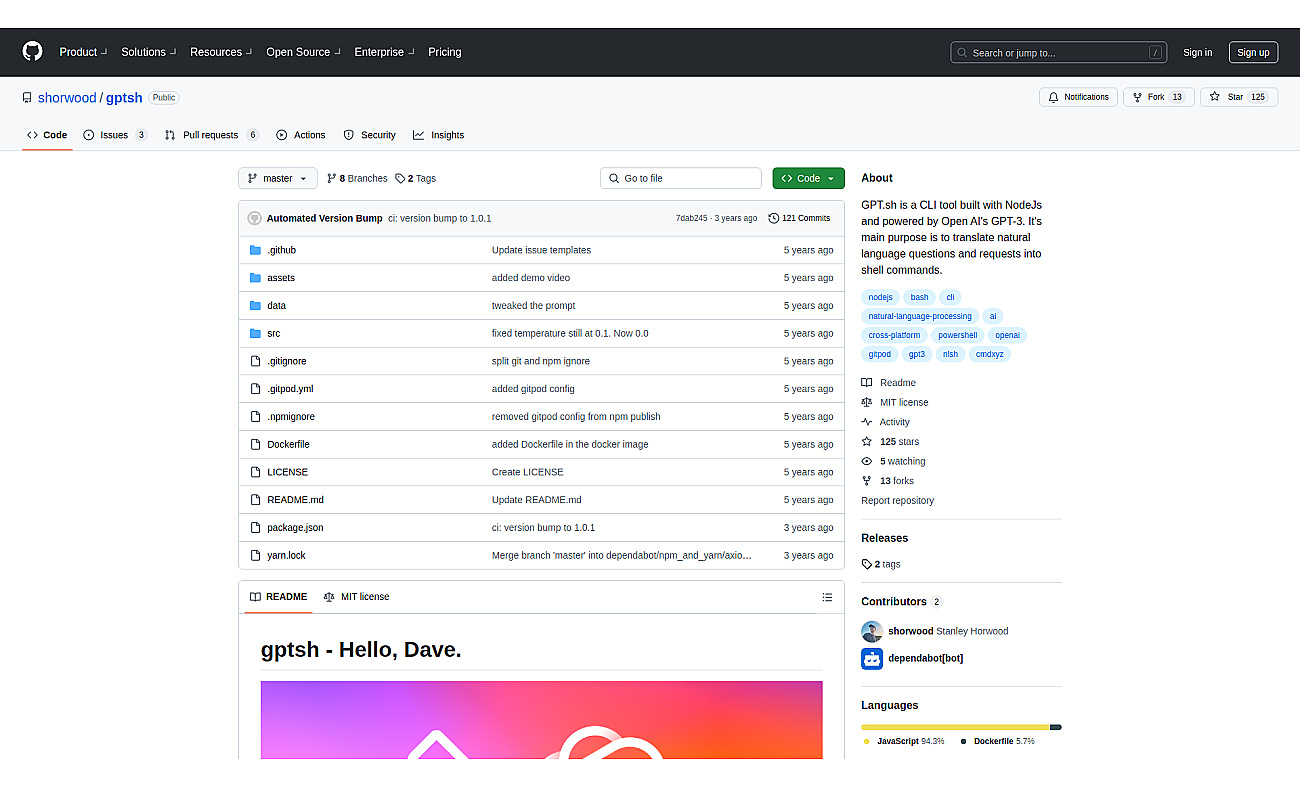Open the Security tab
The width and height of the screenshot is (1300, 788).
[370, 135]
